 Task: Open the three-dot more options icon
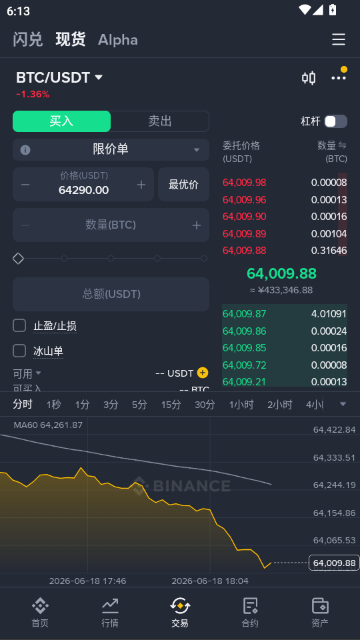pyautogui.click(x=338, y=78)
